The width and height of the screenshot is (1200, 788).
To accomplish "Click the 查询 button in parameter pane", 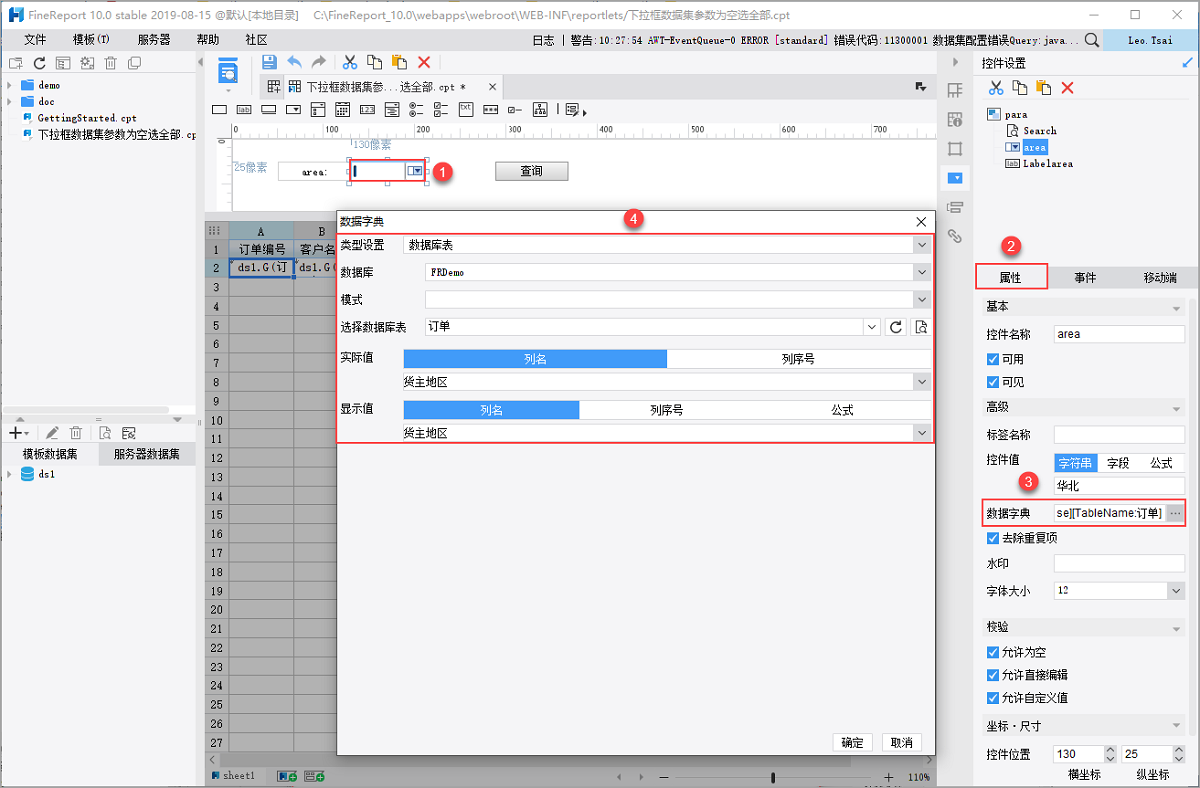I will coord(531,171).
